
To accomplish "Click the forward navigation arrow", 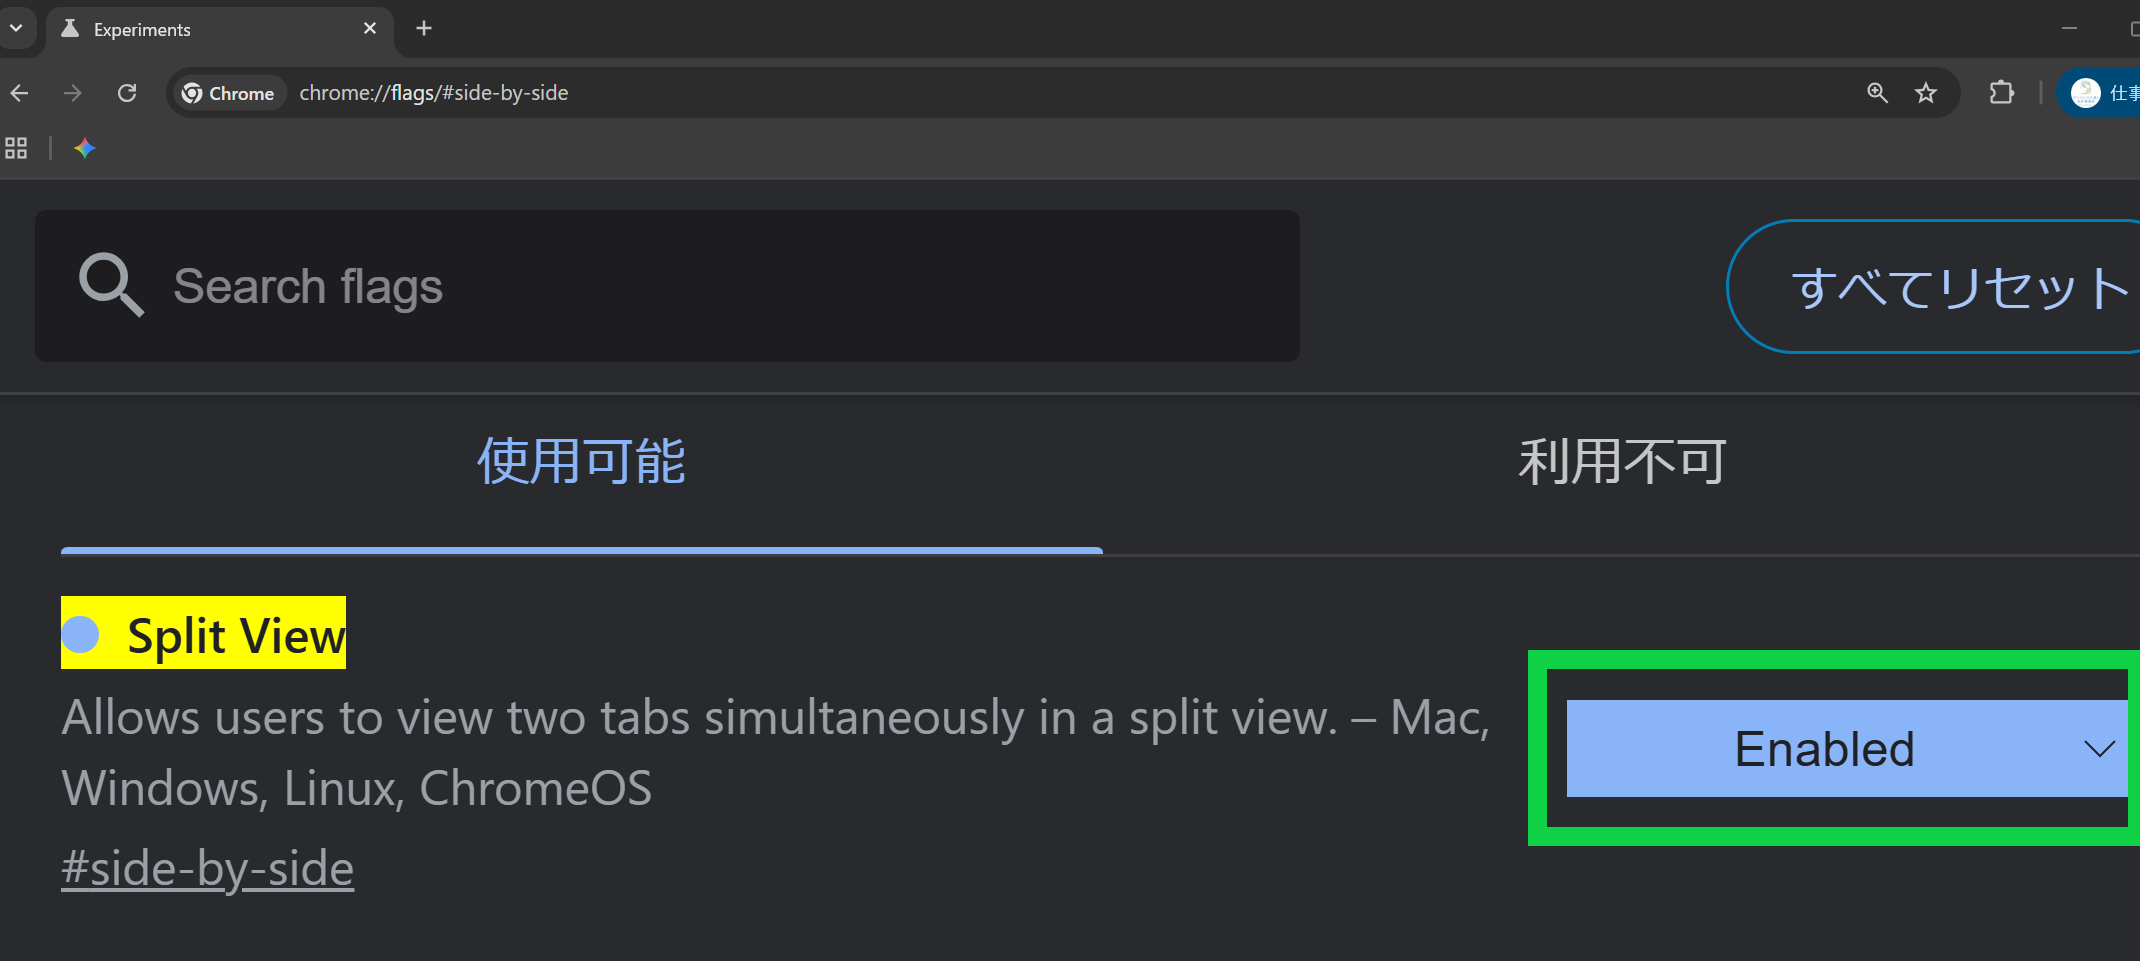I will tap(73, 93).
